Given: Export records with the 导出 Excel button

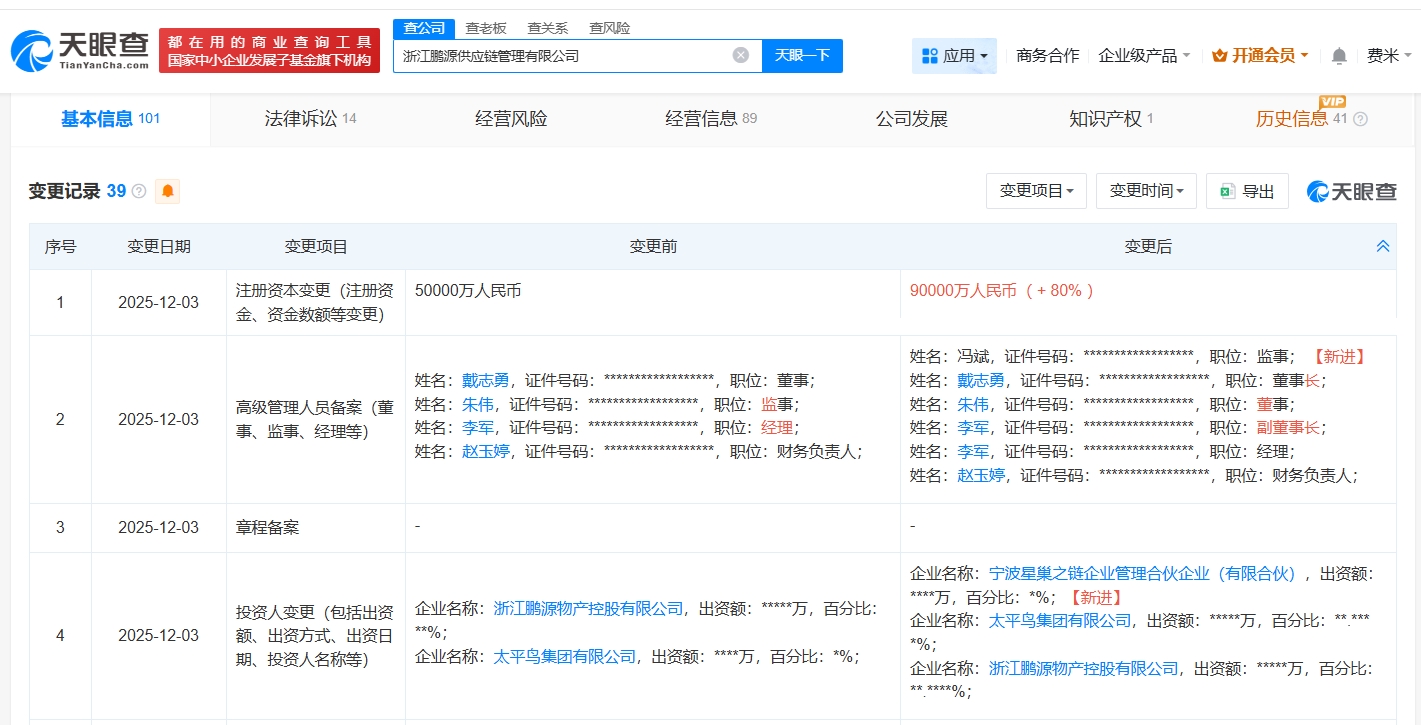Looking at the screenshot, I should tap(1247, 191).
